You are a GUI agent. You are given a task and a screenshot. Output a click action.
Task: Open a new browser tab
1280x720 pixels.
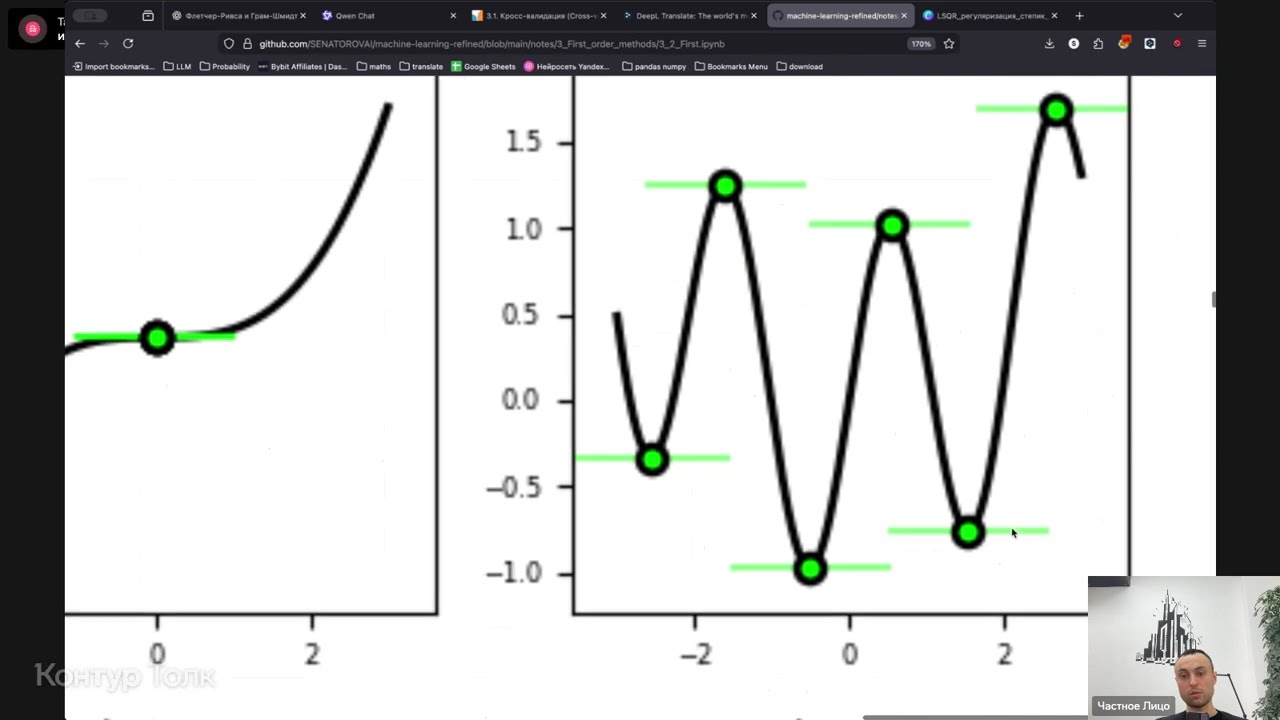click(1079, 15)
